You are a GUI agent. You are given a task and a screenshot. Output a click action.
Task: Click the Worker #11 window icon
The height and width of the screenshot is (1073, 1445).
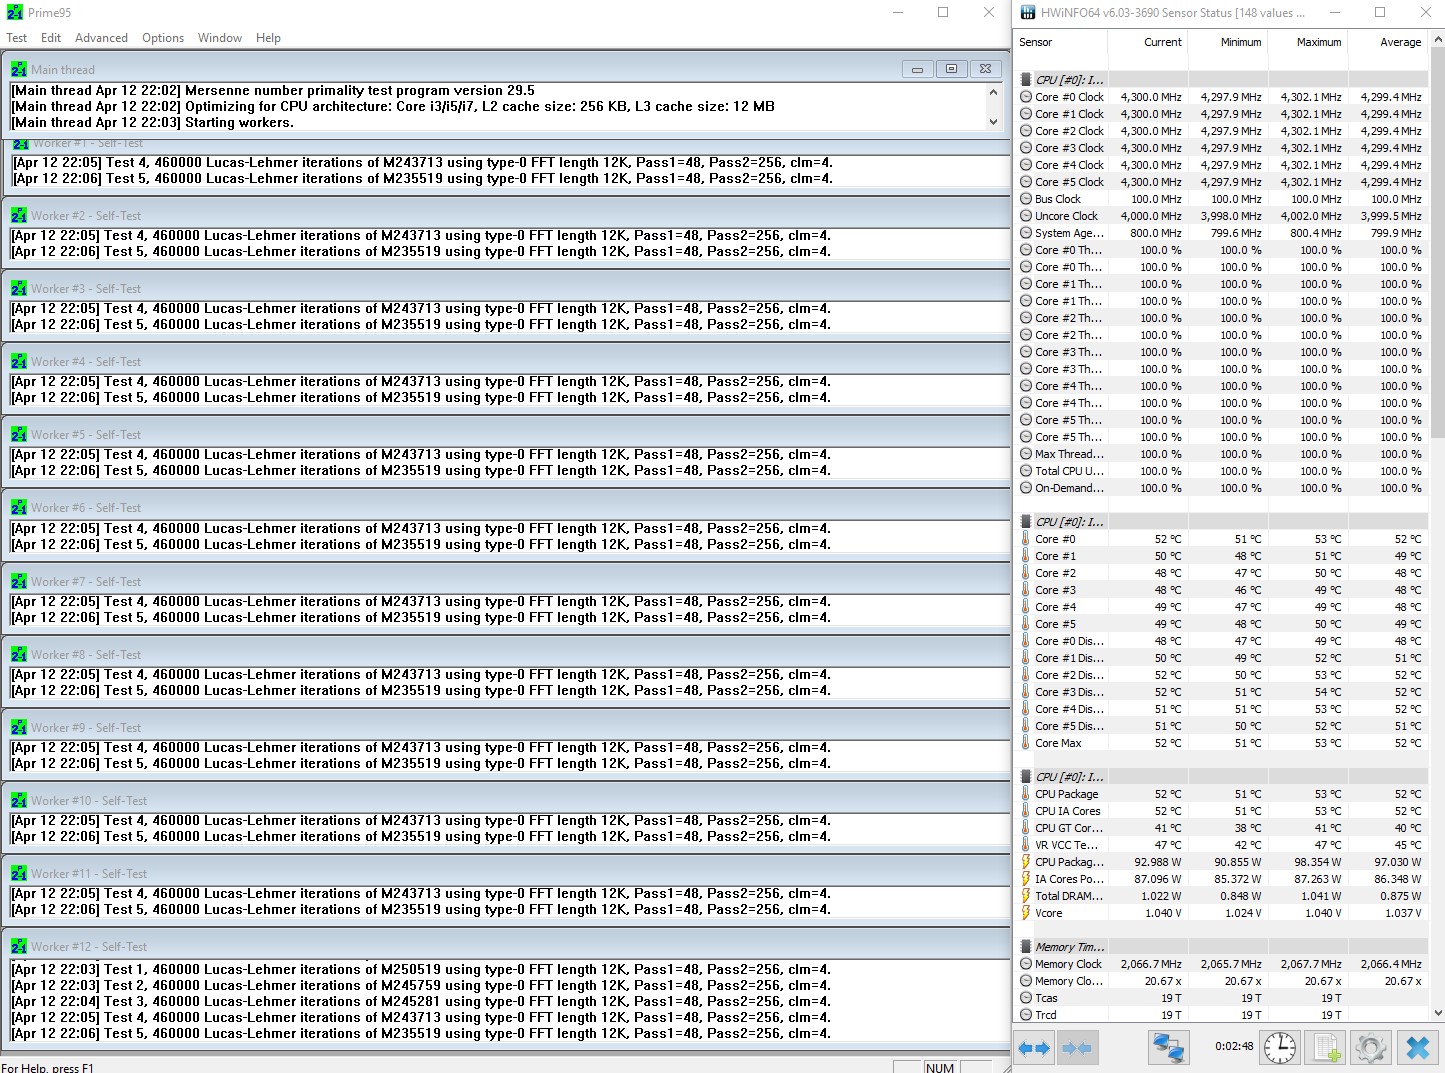click(19, 873)
